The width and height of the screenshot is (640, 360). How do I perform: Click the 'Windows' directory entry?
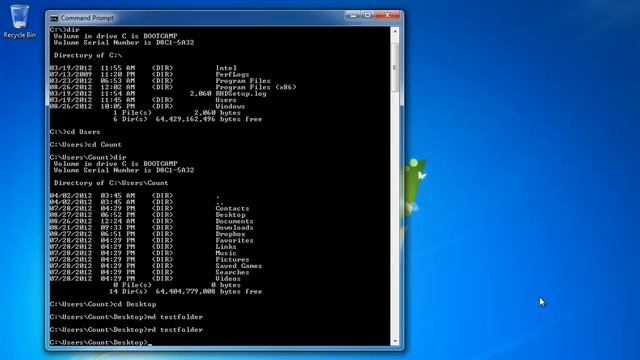tap(230, 107)
